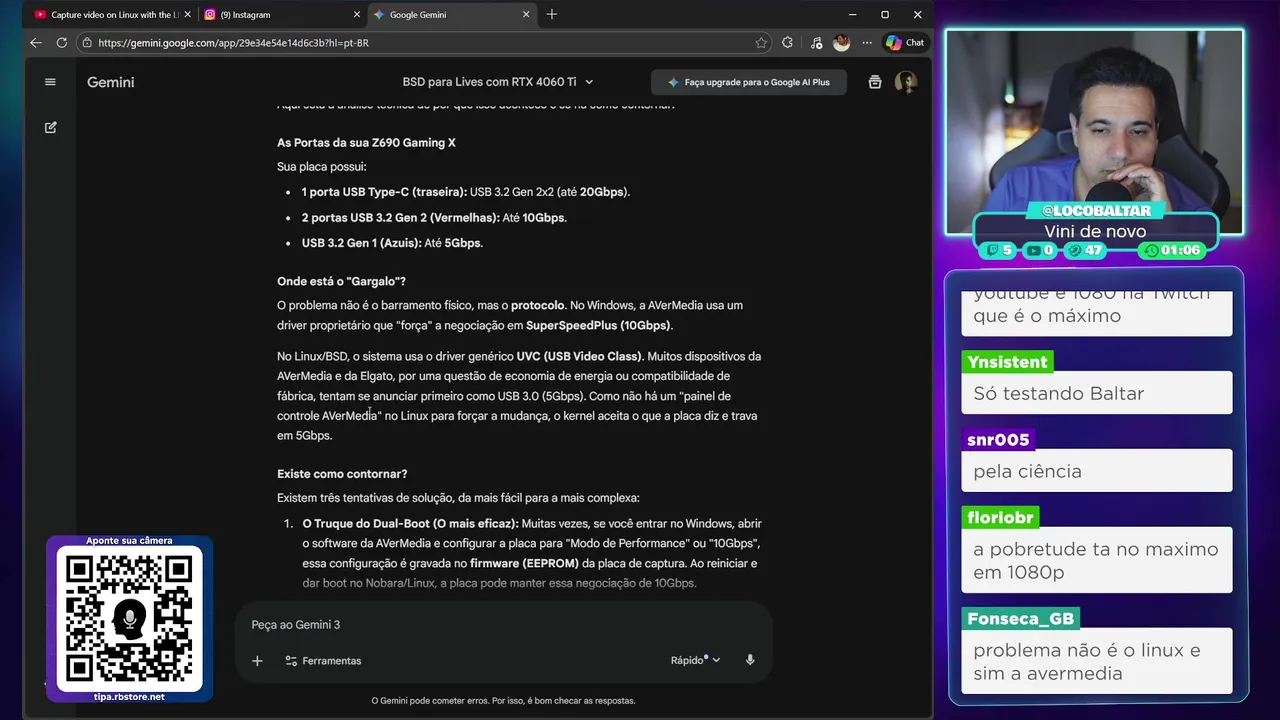Click the Gemini disclaimer text at bottom
The image size is (1280, 720).
(503, 701)
